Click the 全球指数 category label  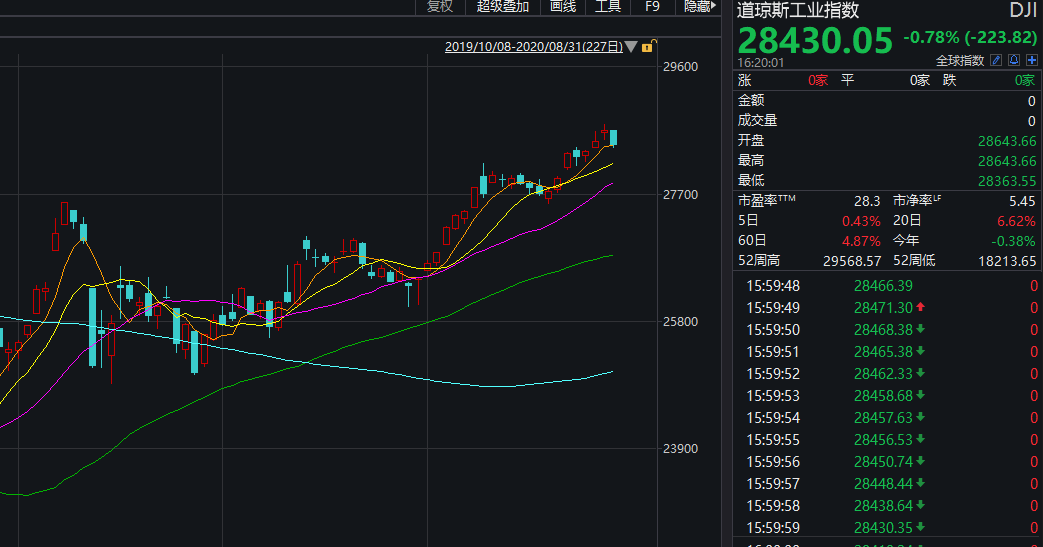(x=960, y=61)
